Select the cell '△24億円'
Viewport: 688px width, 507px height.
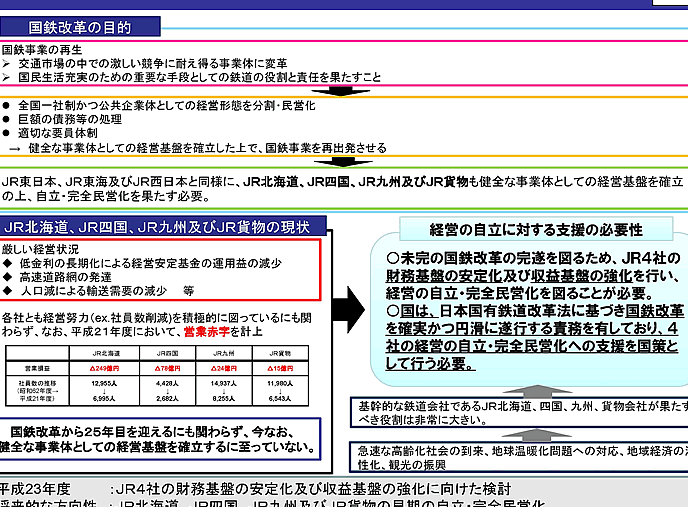[x=224, y=368]
